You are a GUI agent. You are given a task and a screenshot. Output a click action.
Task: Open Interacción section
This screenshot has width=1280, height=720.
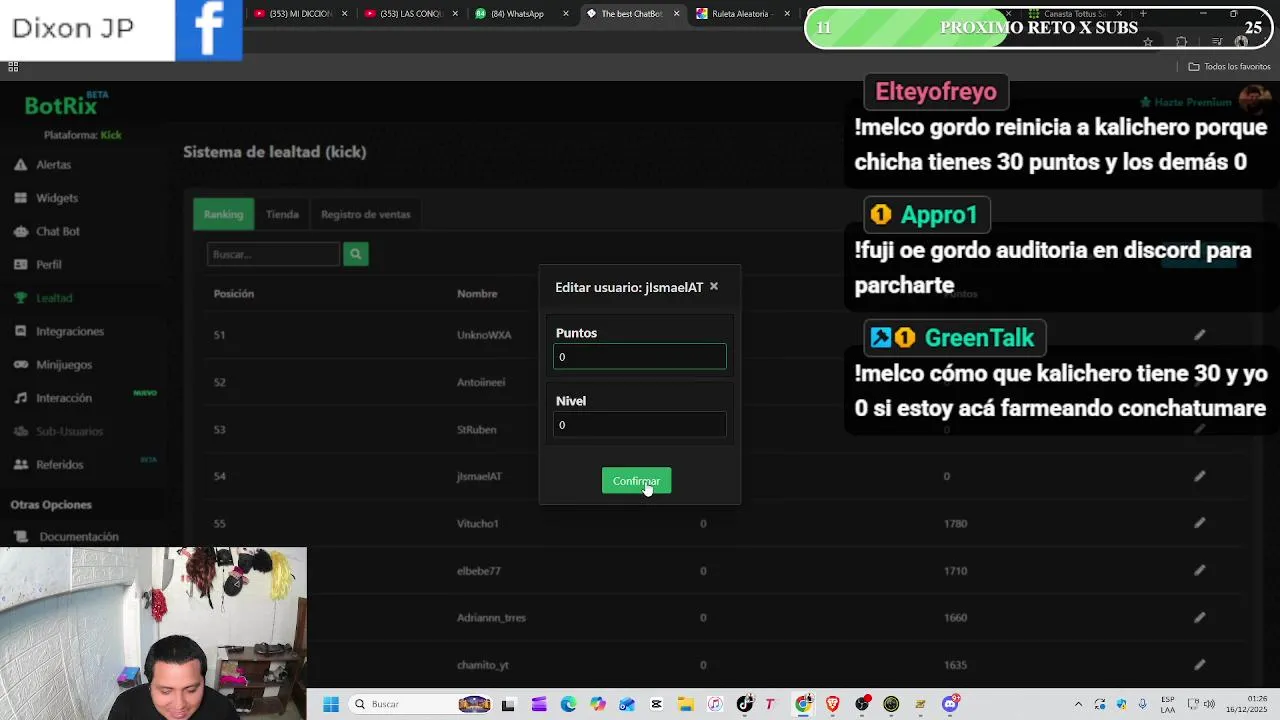pos(52,398)
